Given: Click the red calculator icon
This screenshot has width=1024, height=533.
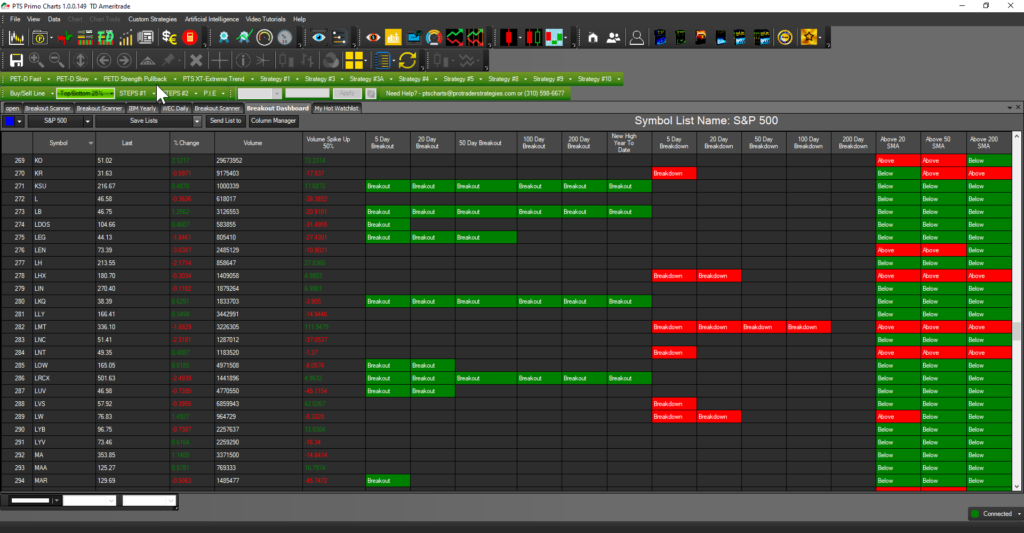Looking at the screenshot, I should coord(190,38).
